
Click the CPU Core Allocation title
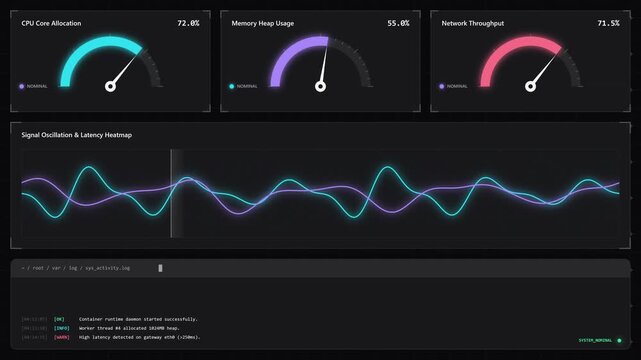51,23
